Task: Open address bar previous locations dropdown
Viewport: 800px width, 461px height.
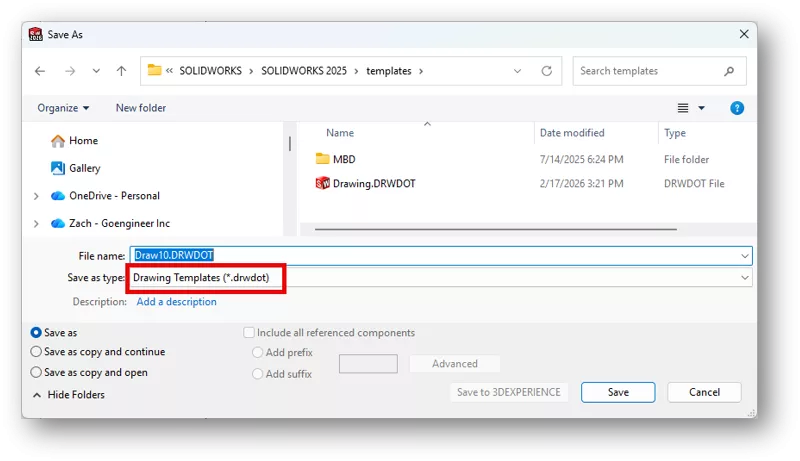Action: click(x=517, y=71)
